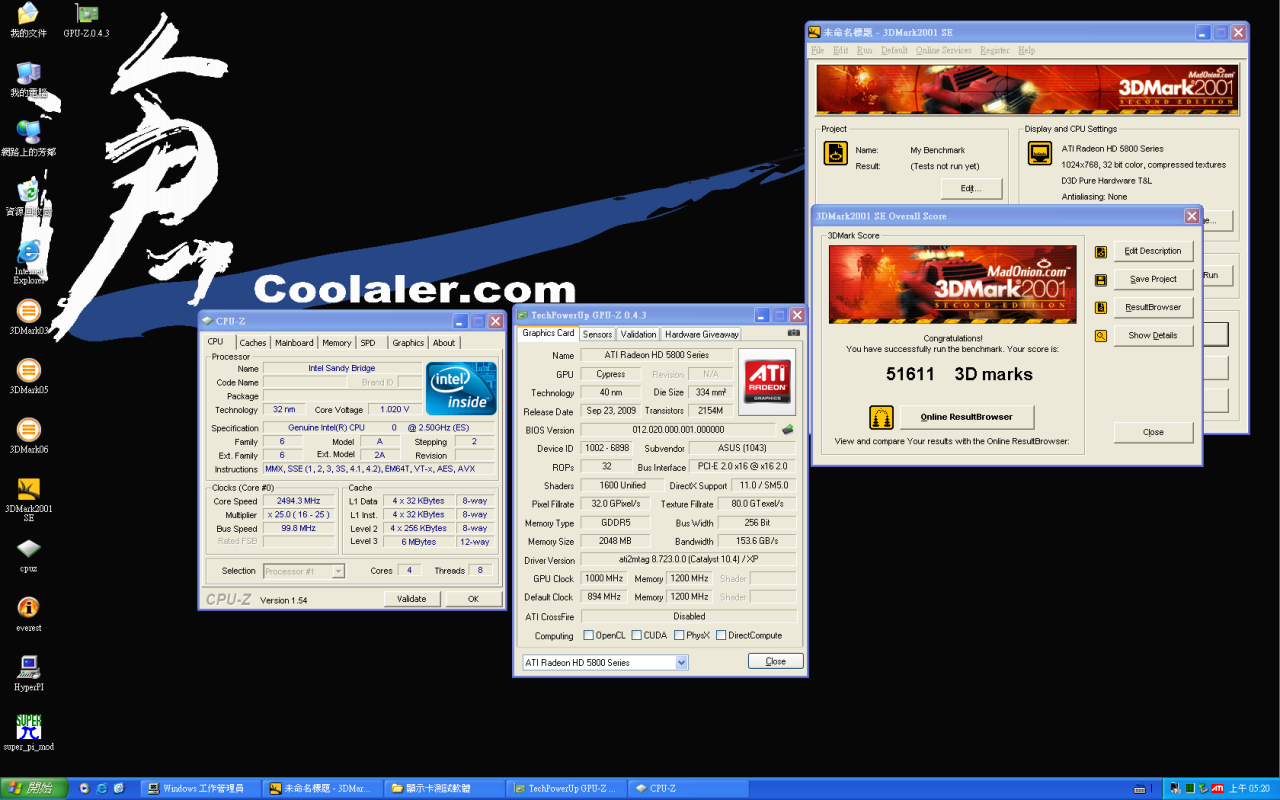Click the GPU-Z BIOS save chip icon
This screenshot has width=1280, height=800.
point(788,430)
